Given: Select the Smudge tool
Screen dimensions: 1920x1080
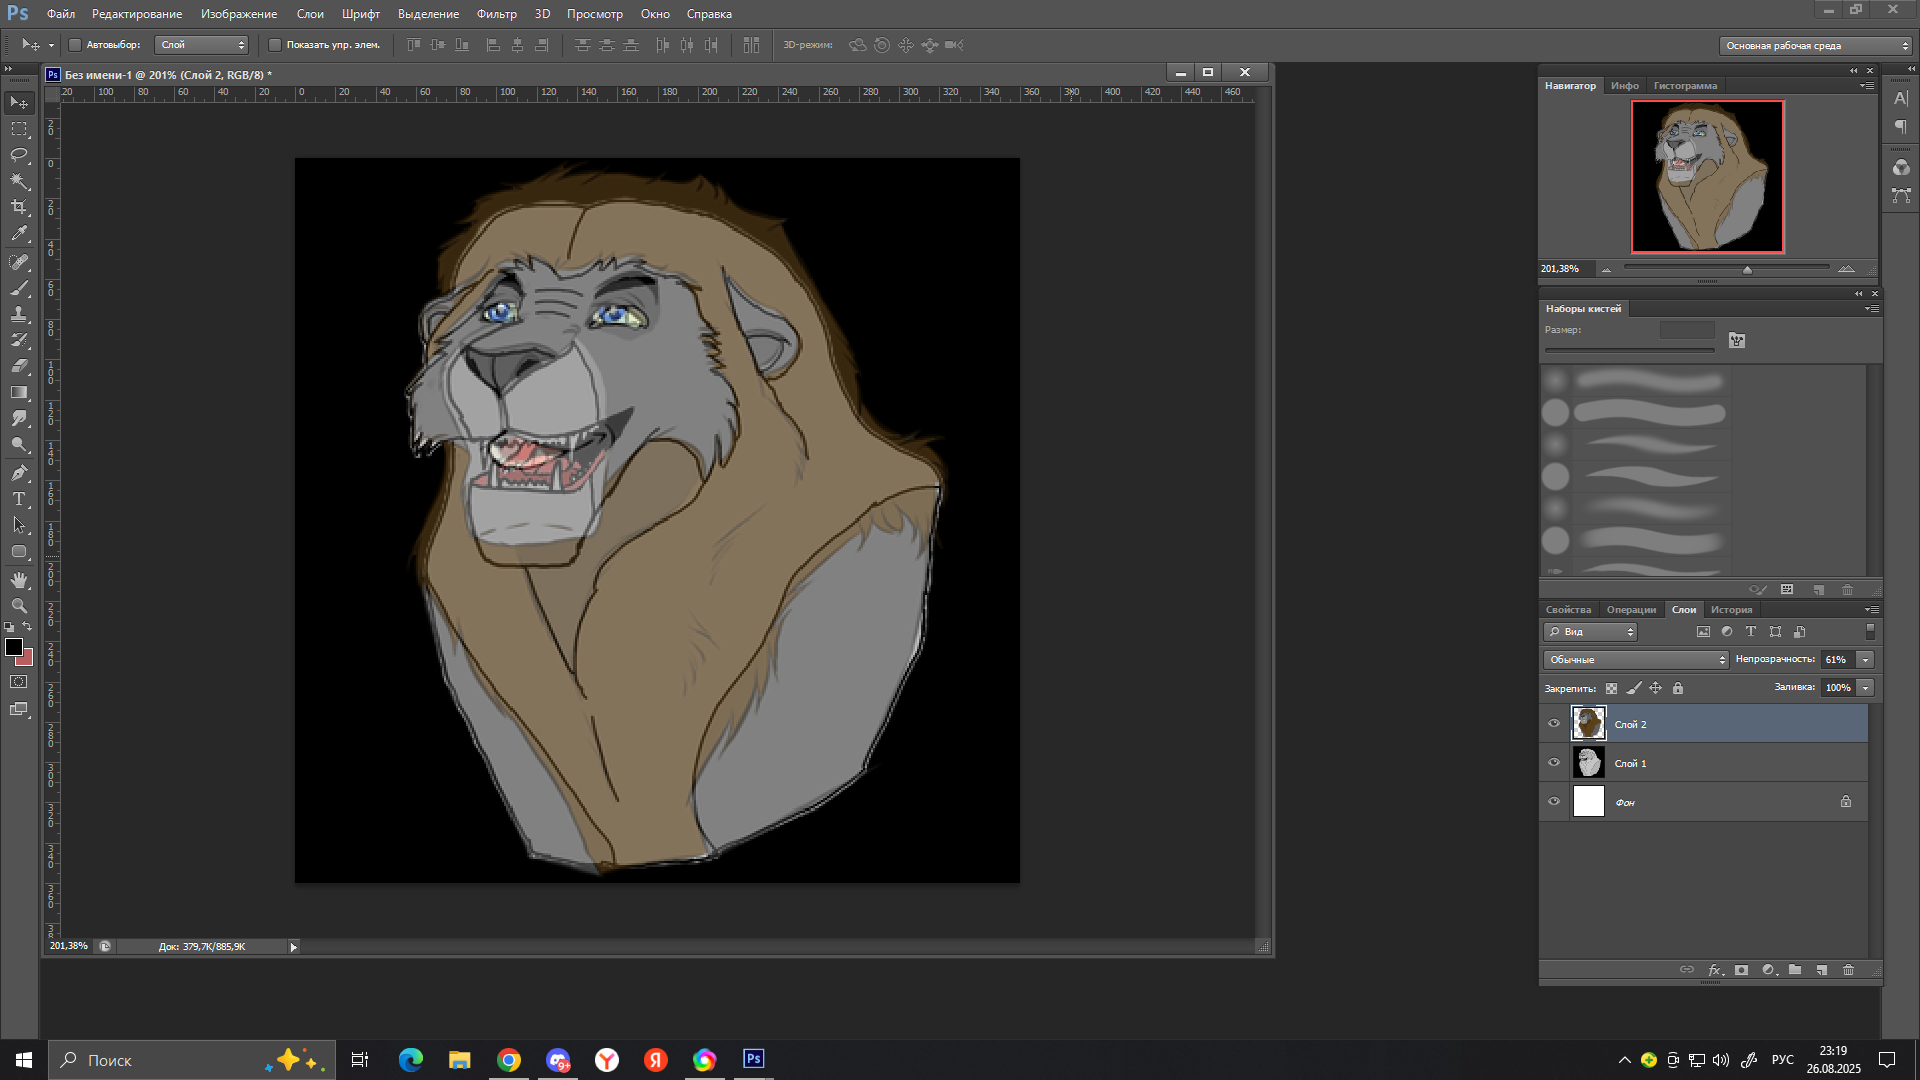Looking at the screenshot, I should click(19, 418).
